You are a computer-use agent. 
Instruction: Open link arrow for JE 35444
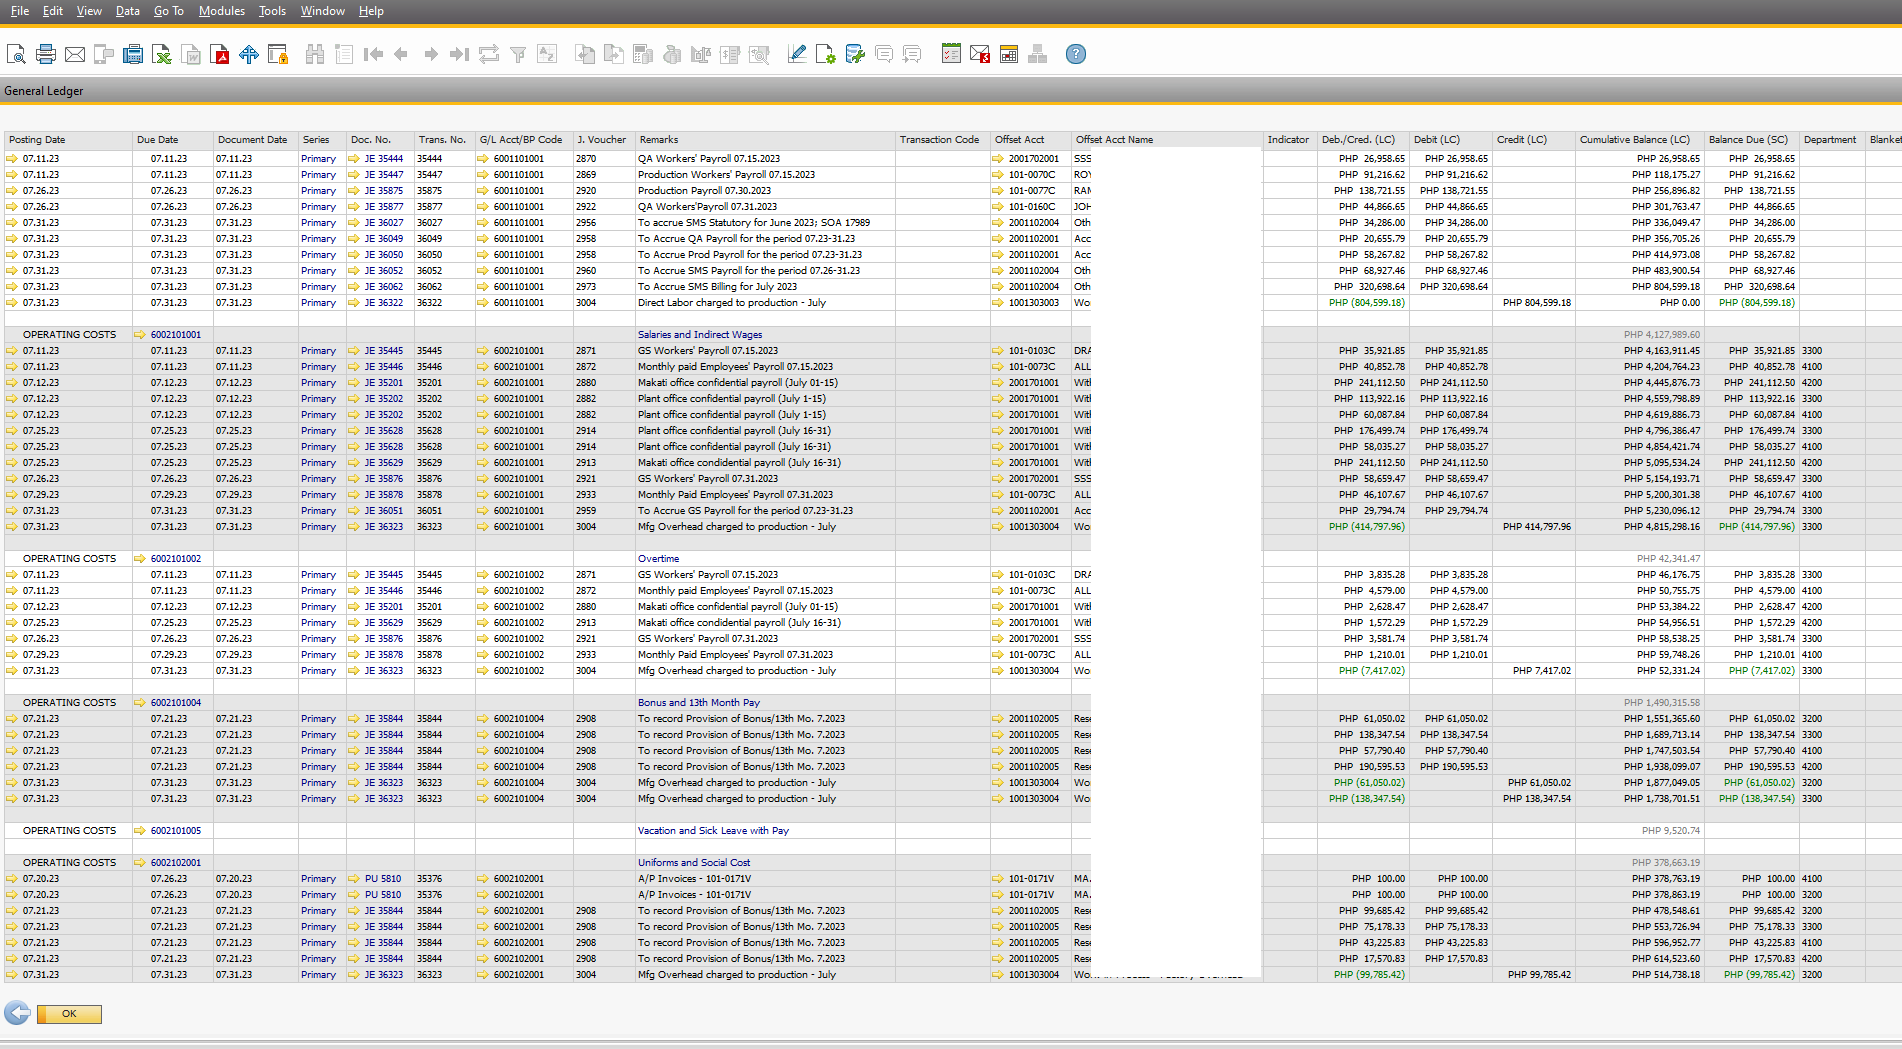coord(354,159)
